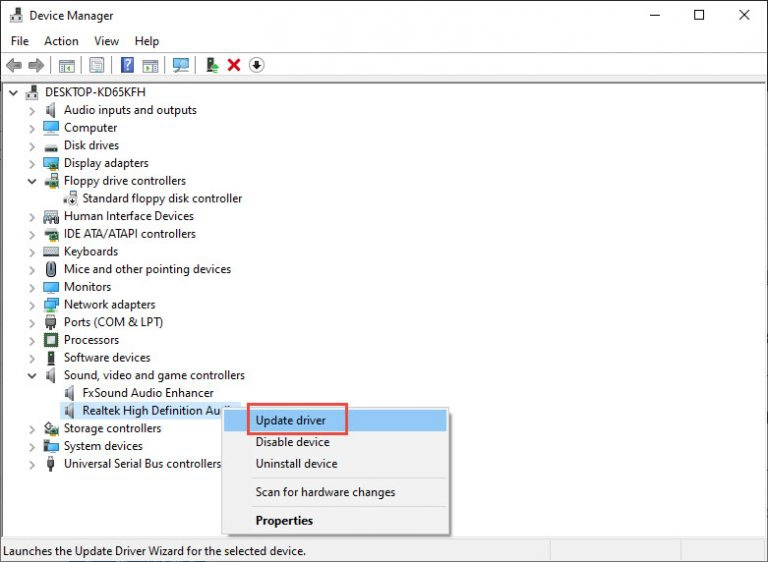Viewport: 768px width, 562px height.
Task: Click Scan for hardware changes monitor icon
Action: (x=181, y=65)
